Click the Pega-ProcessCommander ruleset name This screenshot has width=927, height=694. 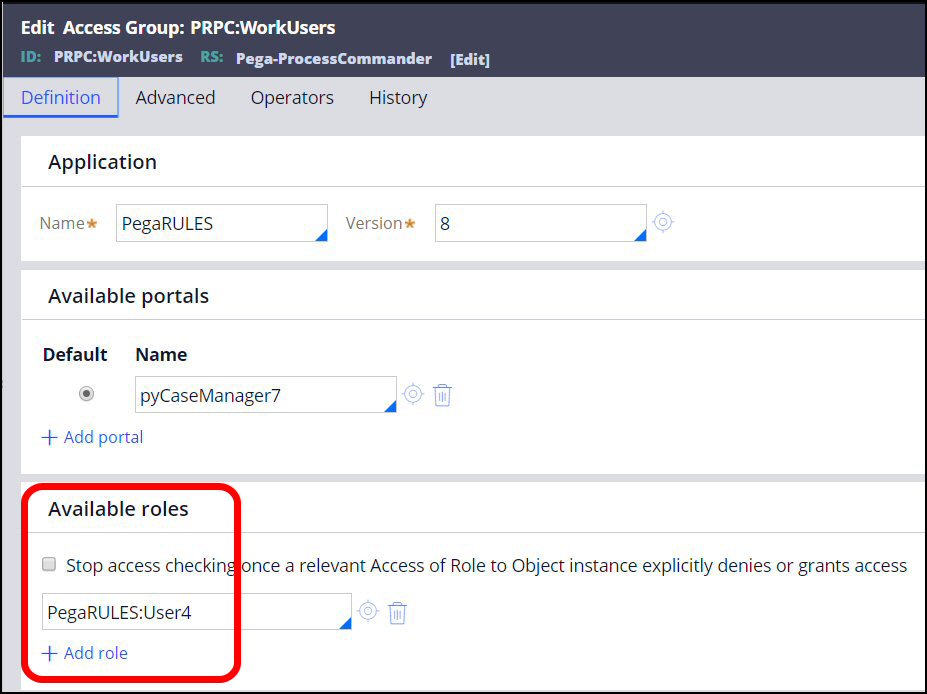click(334, 59)
